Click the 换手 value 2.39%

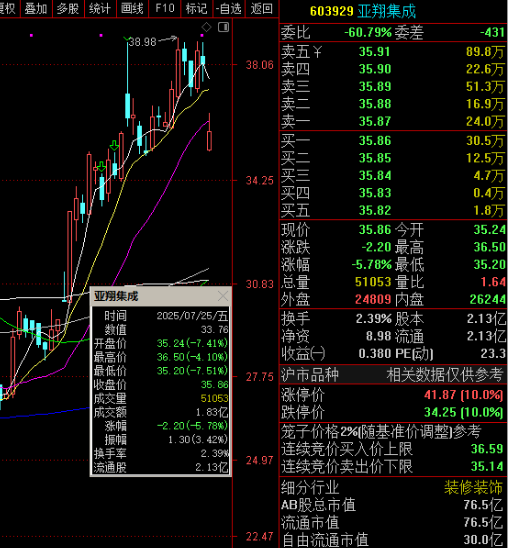coord(373,319)
